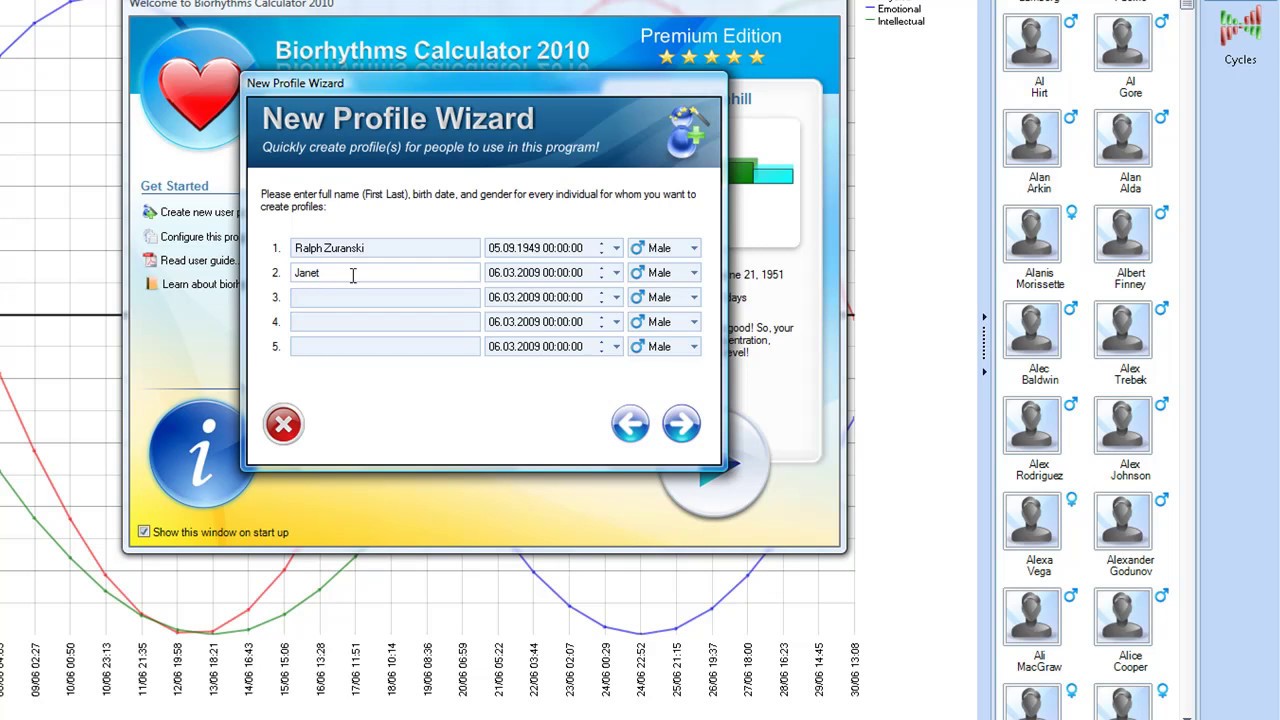Open date calendar dropdown for row 3
The height and width of the screenshot is (720, 1280).
point(616,297)
